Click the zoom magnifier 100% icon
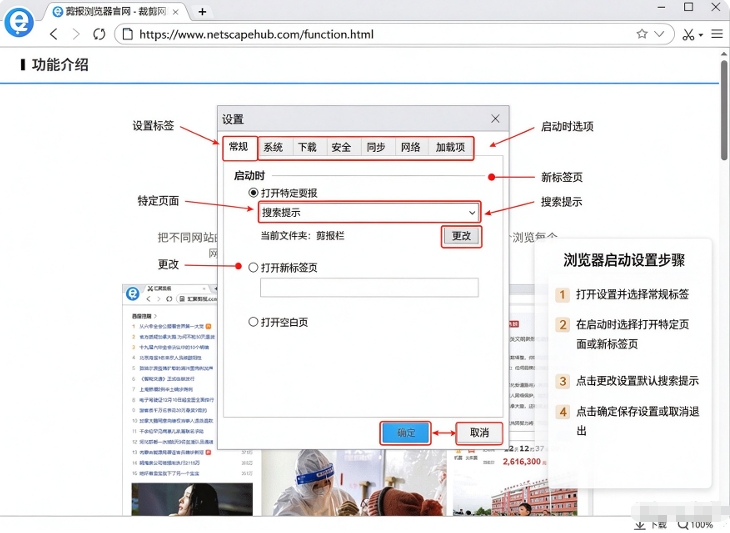730x533 pixels. (x=683, y=526)
